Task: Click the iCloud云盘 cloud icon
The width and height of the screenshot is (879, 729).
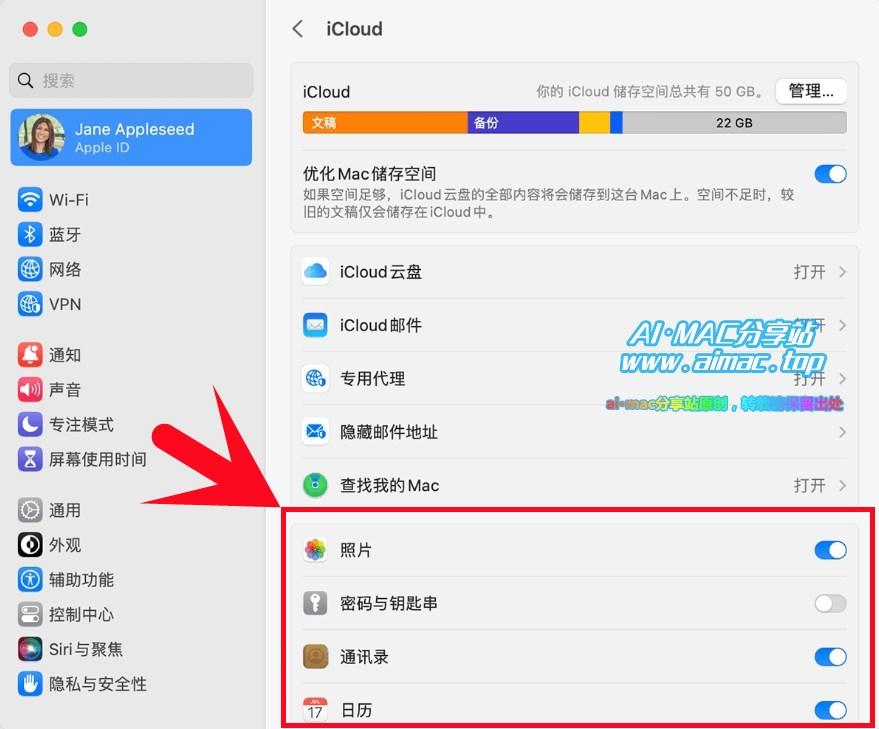Action: pyautogui.click(x=315, y=272)
